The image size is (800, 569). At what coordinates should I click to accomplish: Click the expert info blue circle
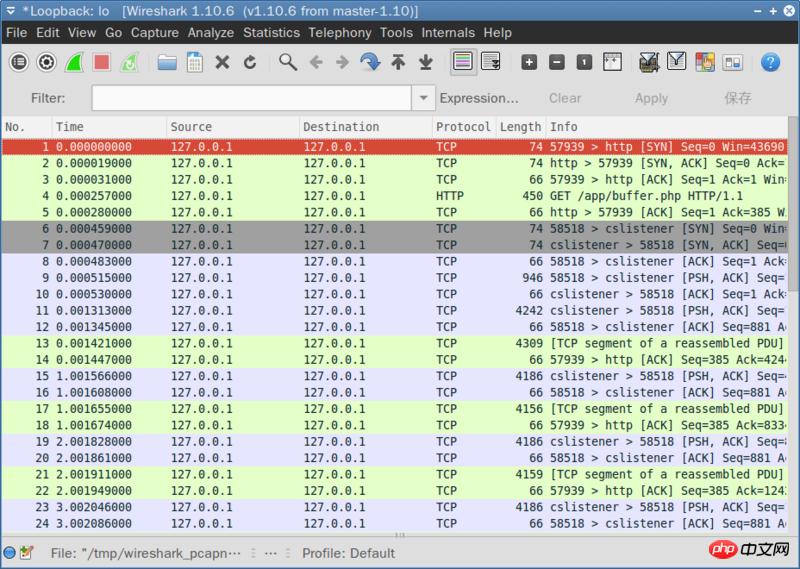[9, 553]
